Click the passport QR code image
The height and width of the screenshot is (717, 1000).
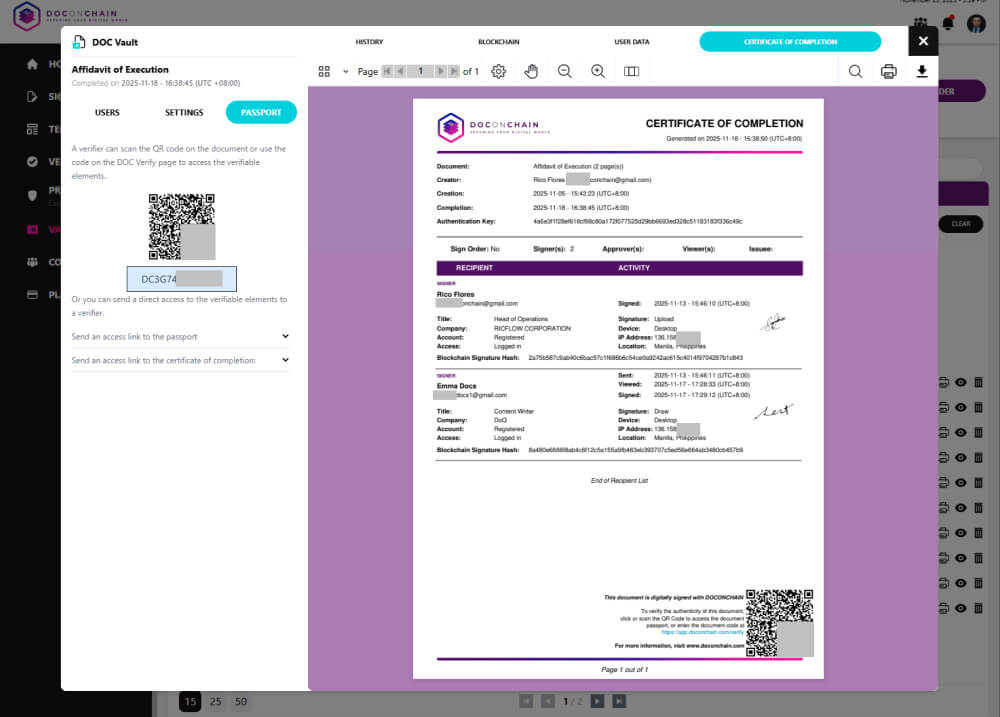[x=182, y=226]
